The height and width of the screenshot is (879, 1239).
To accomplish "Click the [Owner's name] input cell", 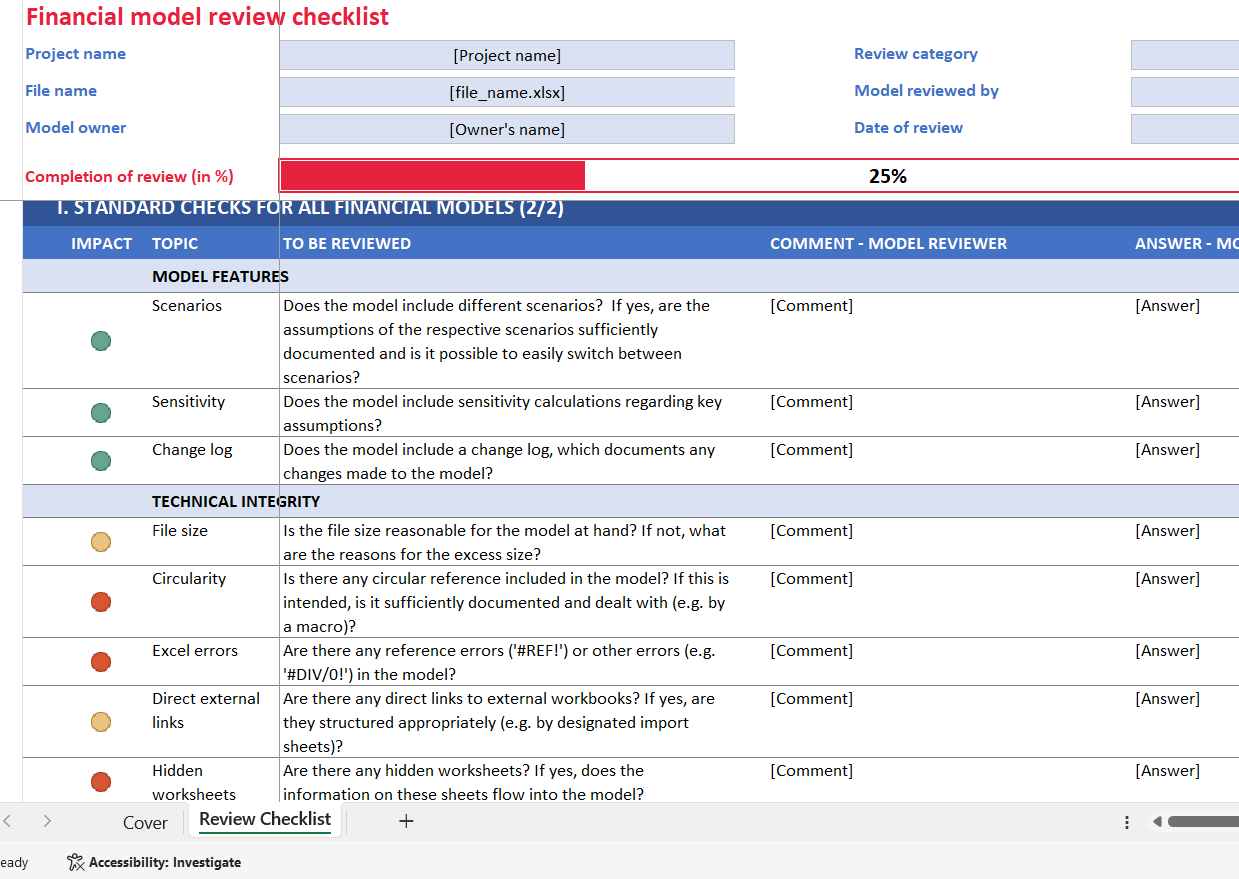I will 507,129.
